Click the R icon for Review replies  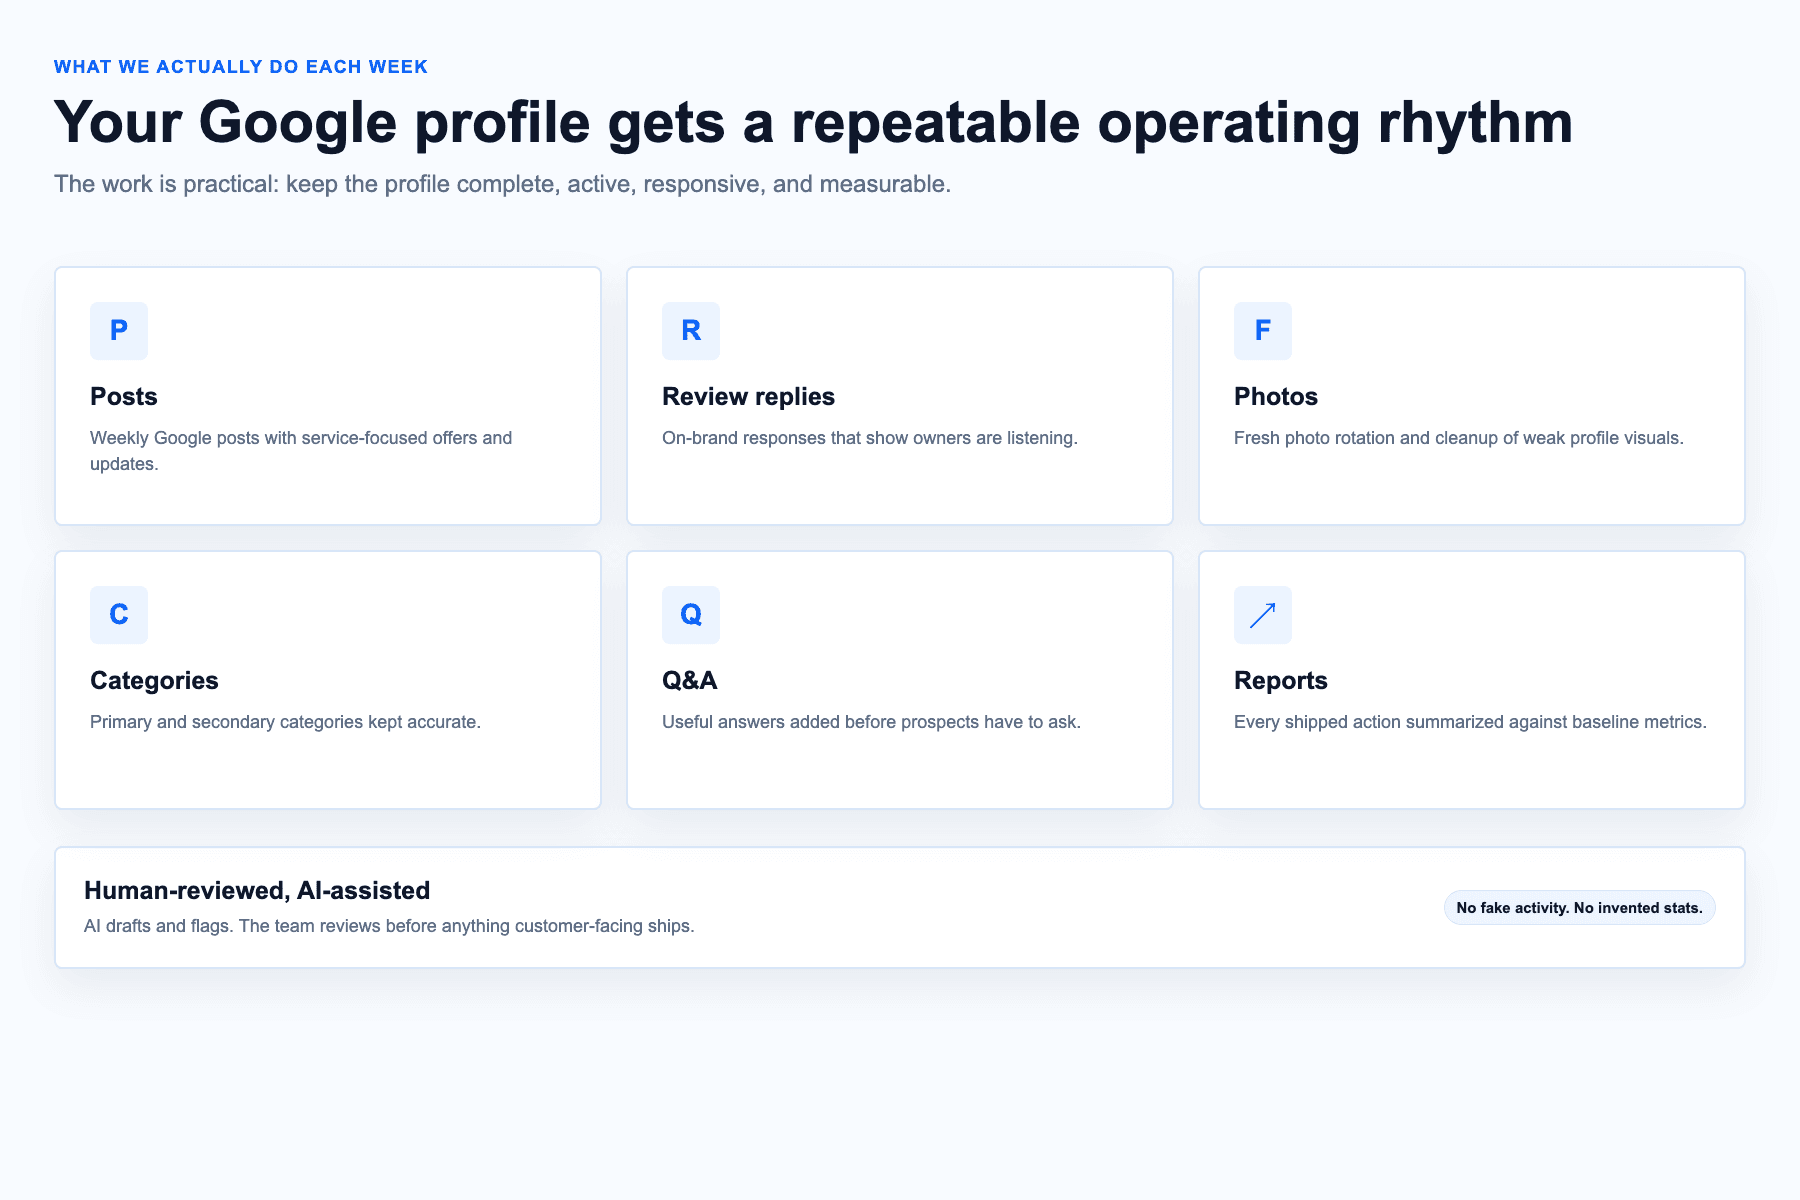[x=691, y=331]
